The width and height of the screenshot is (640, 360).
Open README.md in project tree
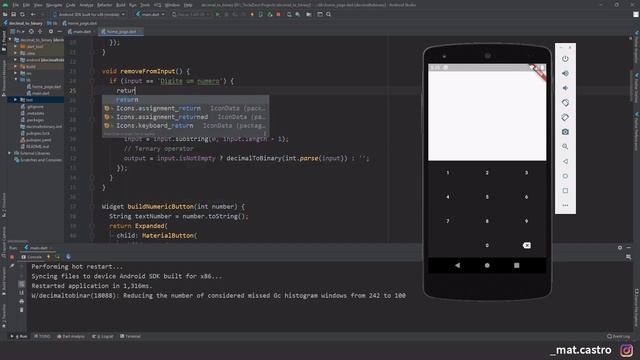35,146
